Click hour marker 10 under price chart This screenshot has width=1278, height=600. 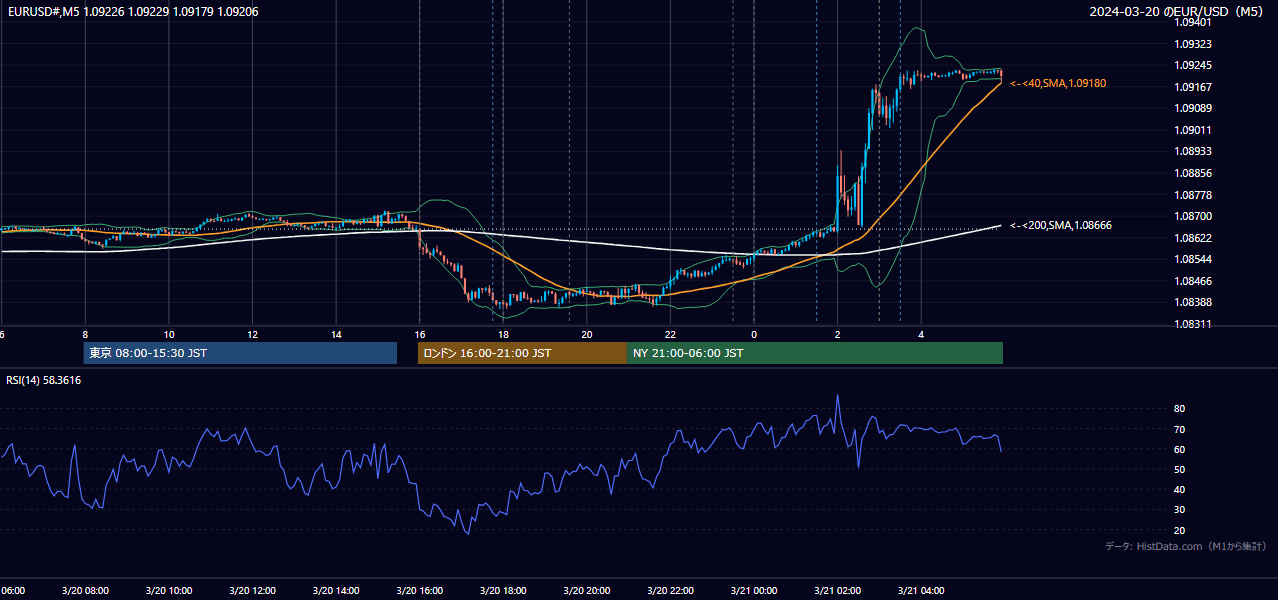coord(169,334)
